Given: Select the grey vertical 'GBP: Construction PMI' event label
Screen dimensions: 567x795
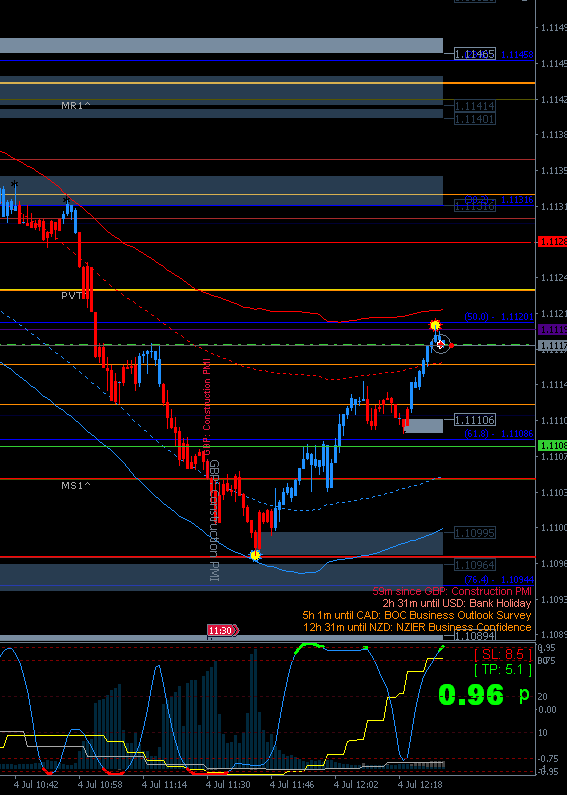Looking at the screenshot, I should (x=215, y=521).
